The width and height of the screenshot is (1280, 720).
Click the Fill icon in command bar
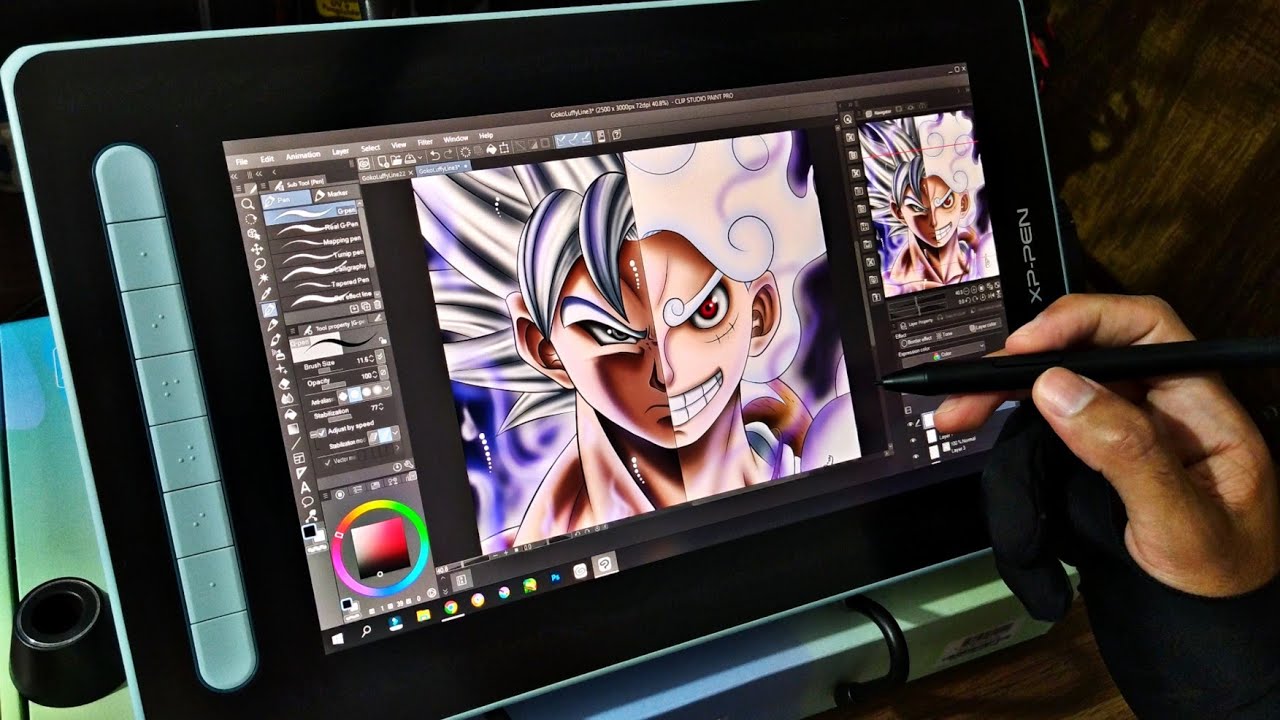[491, 149]
